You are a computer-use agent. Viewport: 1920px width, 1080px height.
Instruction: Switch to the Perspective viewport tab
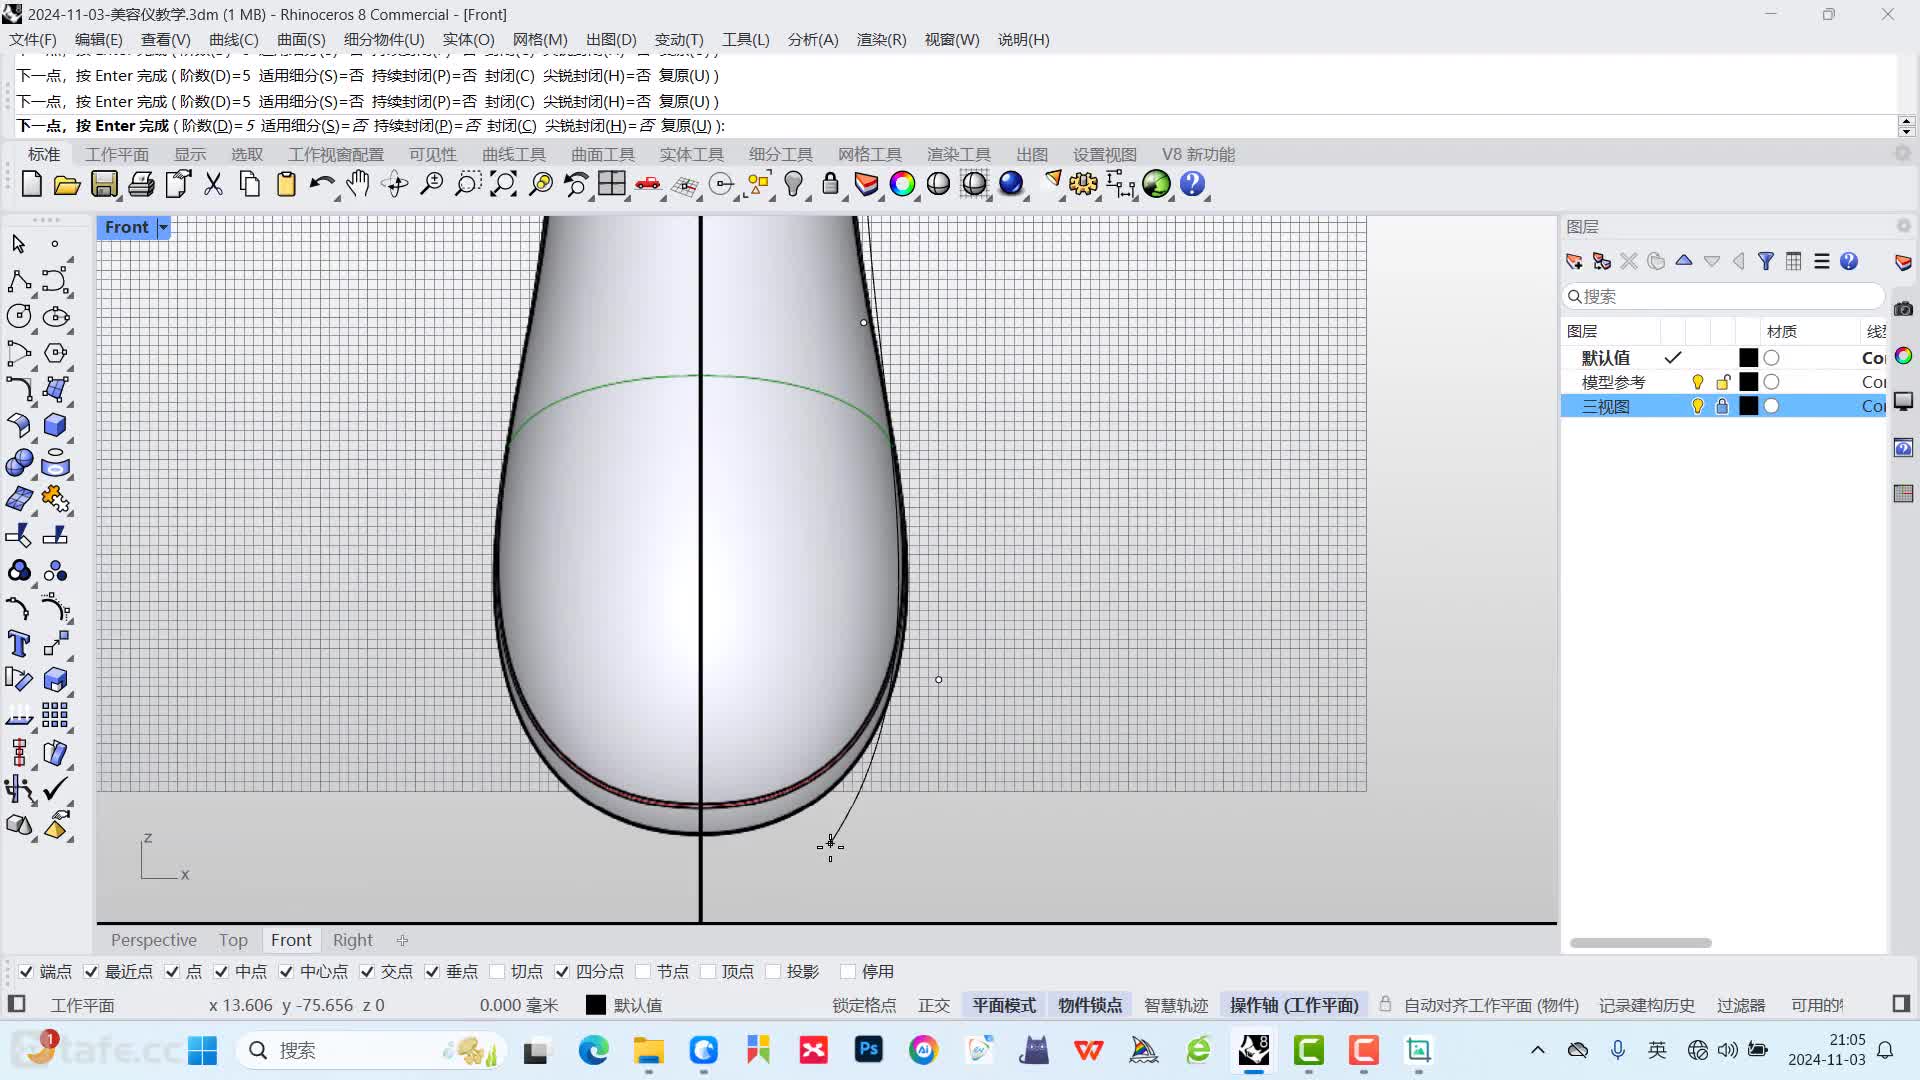tap(154, 940)
